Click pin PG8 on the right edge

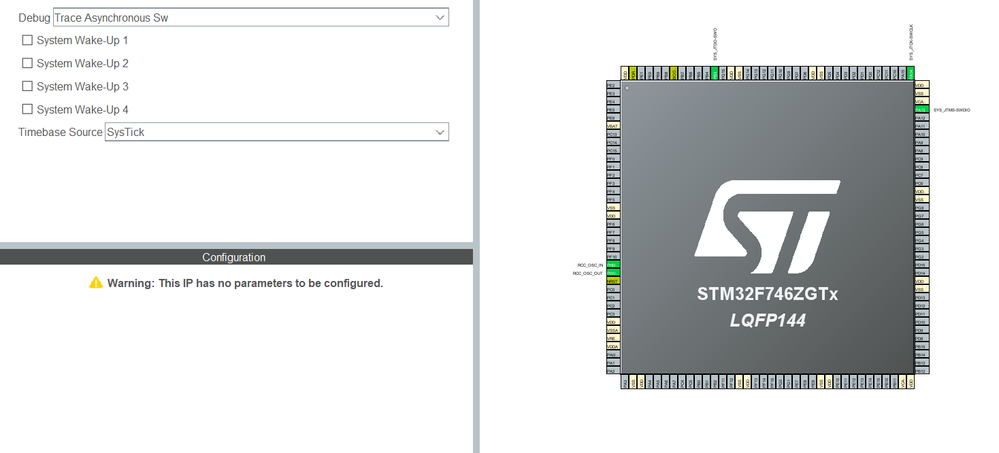(921, 207)
